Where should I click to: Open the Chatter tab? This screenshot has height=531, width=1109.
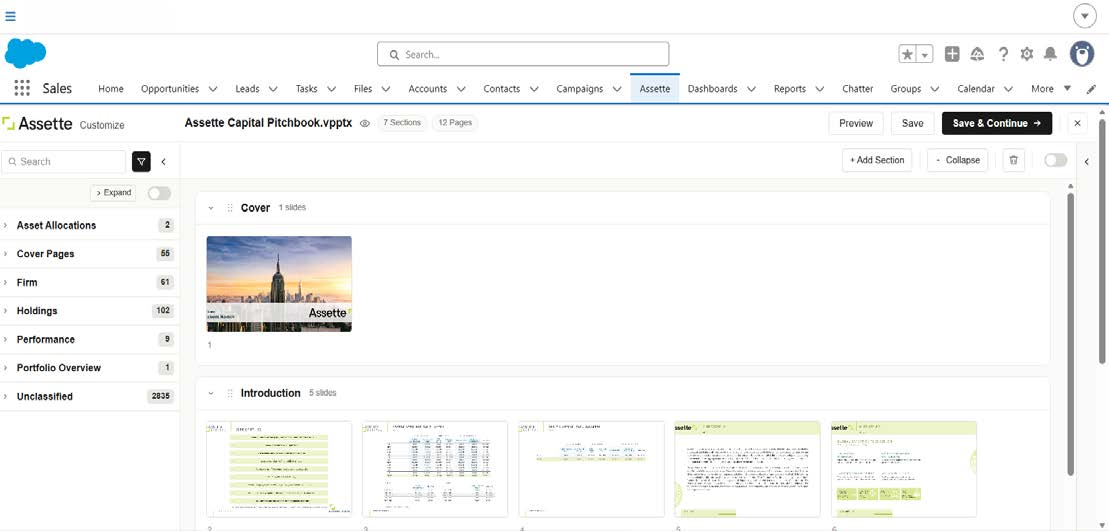857,89
